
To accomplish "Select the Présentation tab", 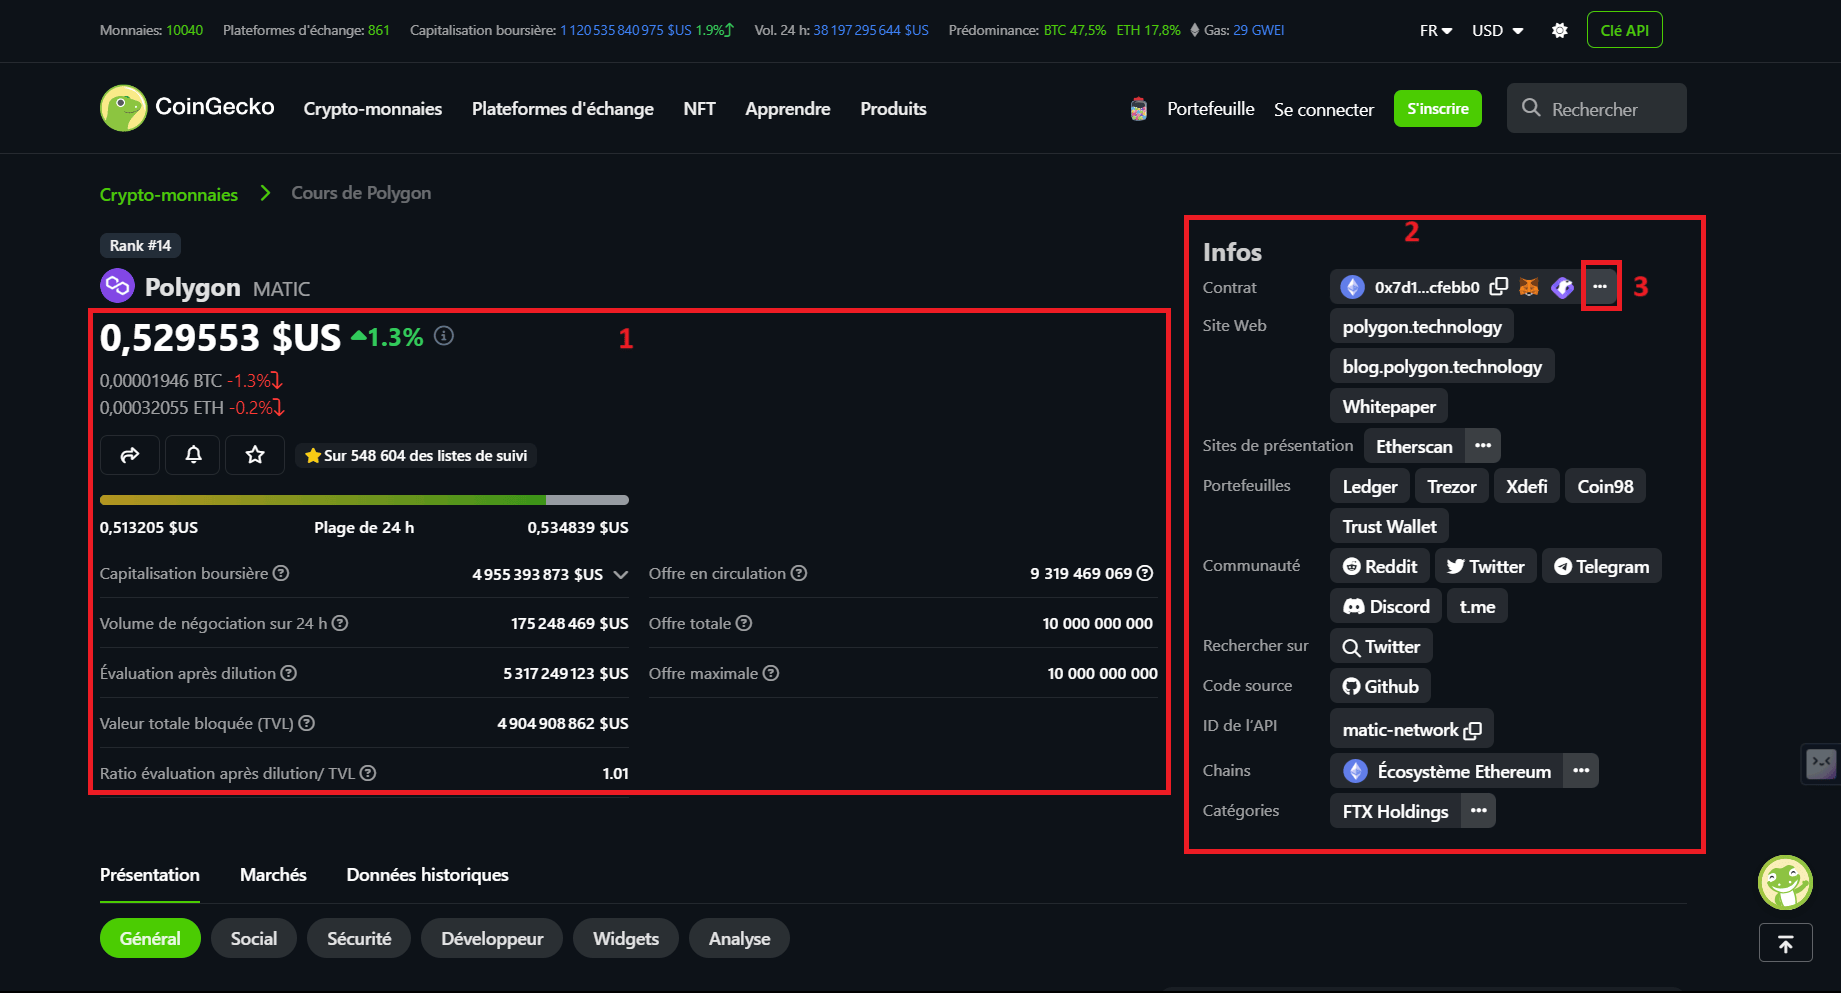I will click(x=150, y=875).
